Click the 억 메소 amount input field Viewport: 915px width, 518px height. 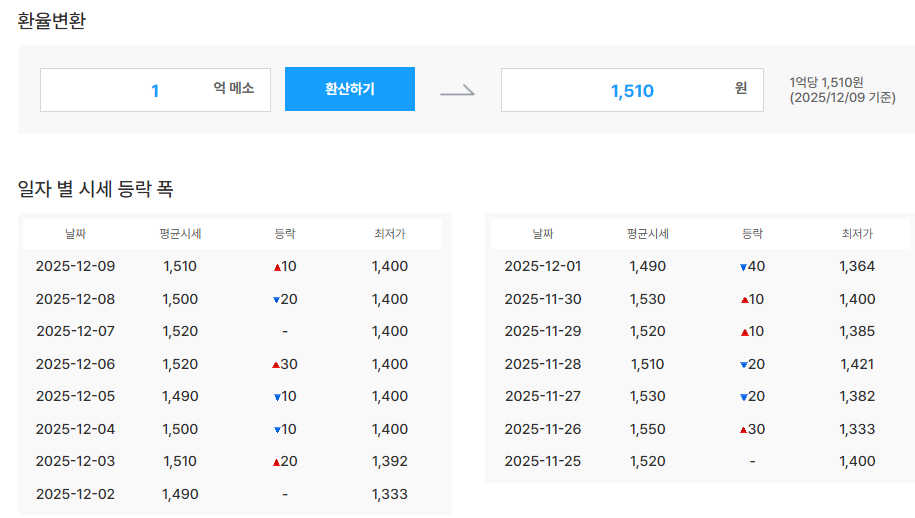155,90
